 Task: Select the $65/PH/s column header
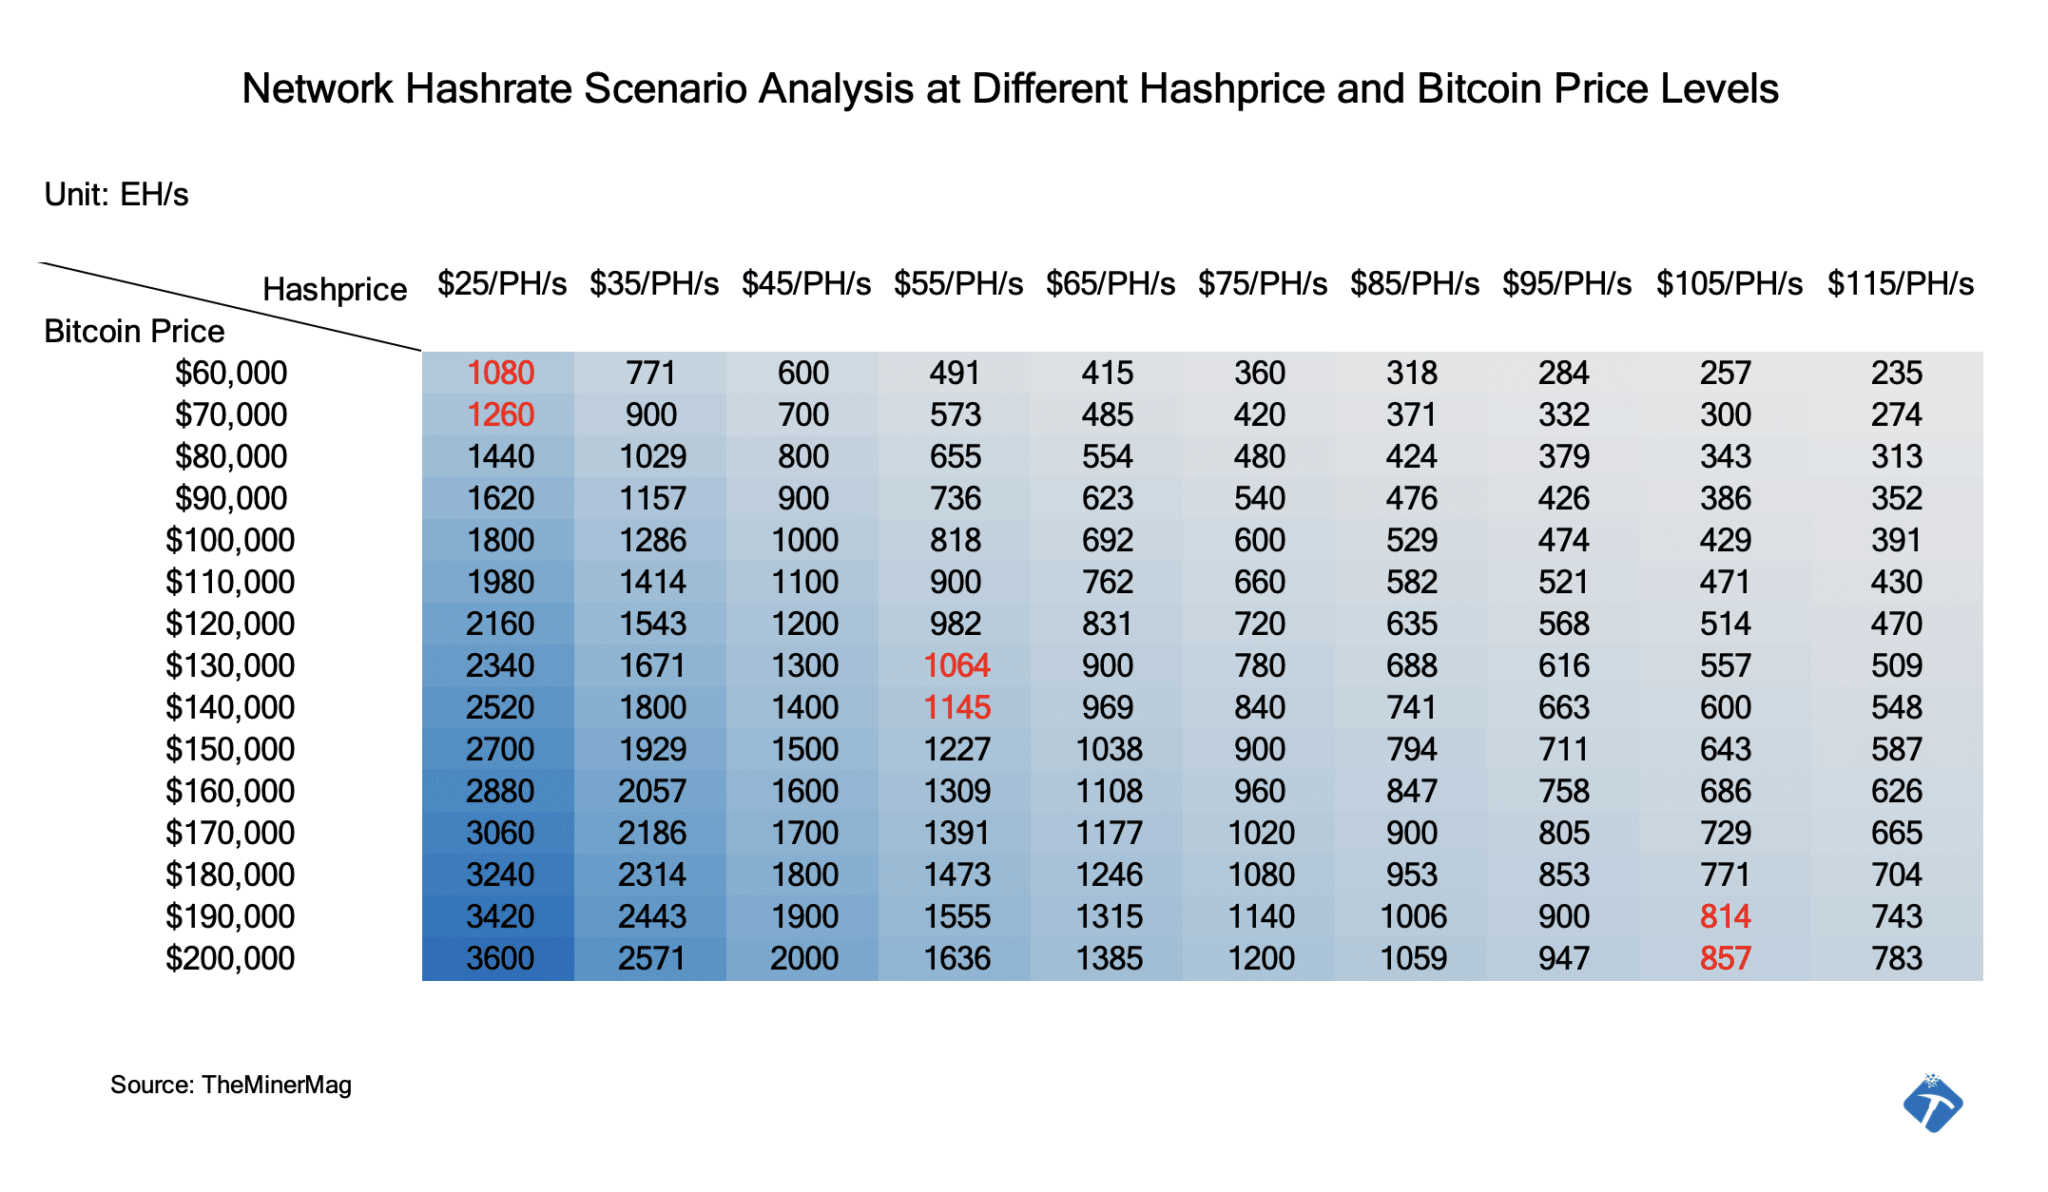(1110, 284)
